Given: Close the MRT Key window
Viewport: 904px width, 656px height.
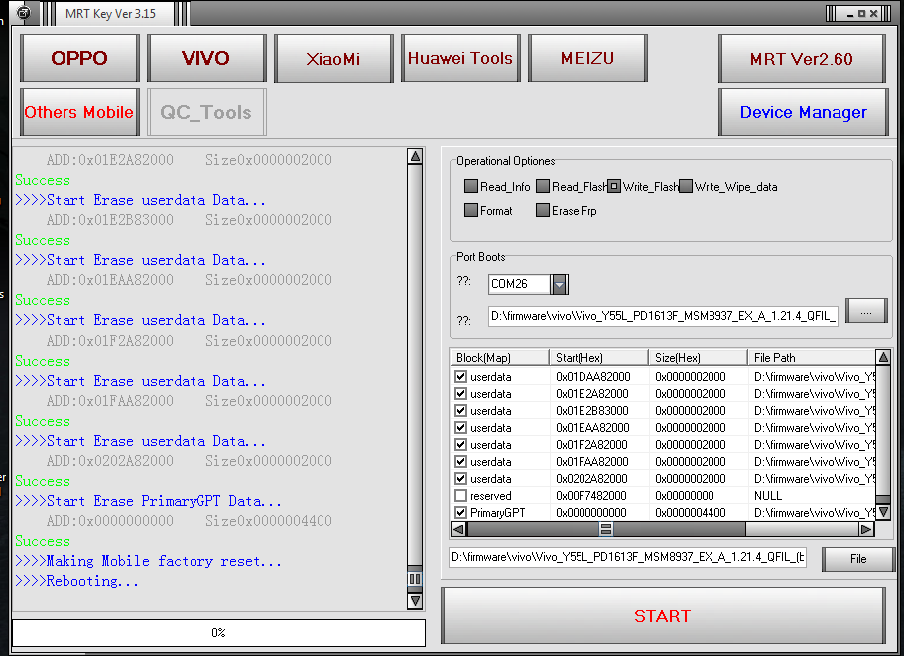Looking at the screenshot, I should point(874,14).
